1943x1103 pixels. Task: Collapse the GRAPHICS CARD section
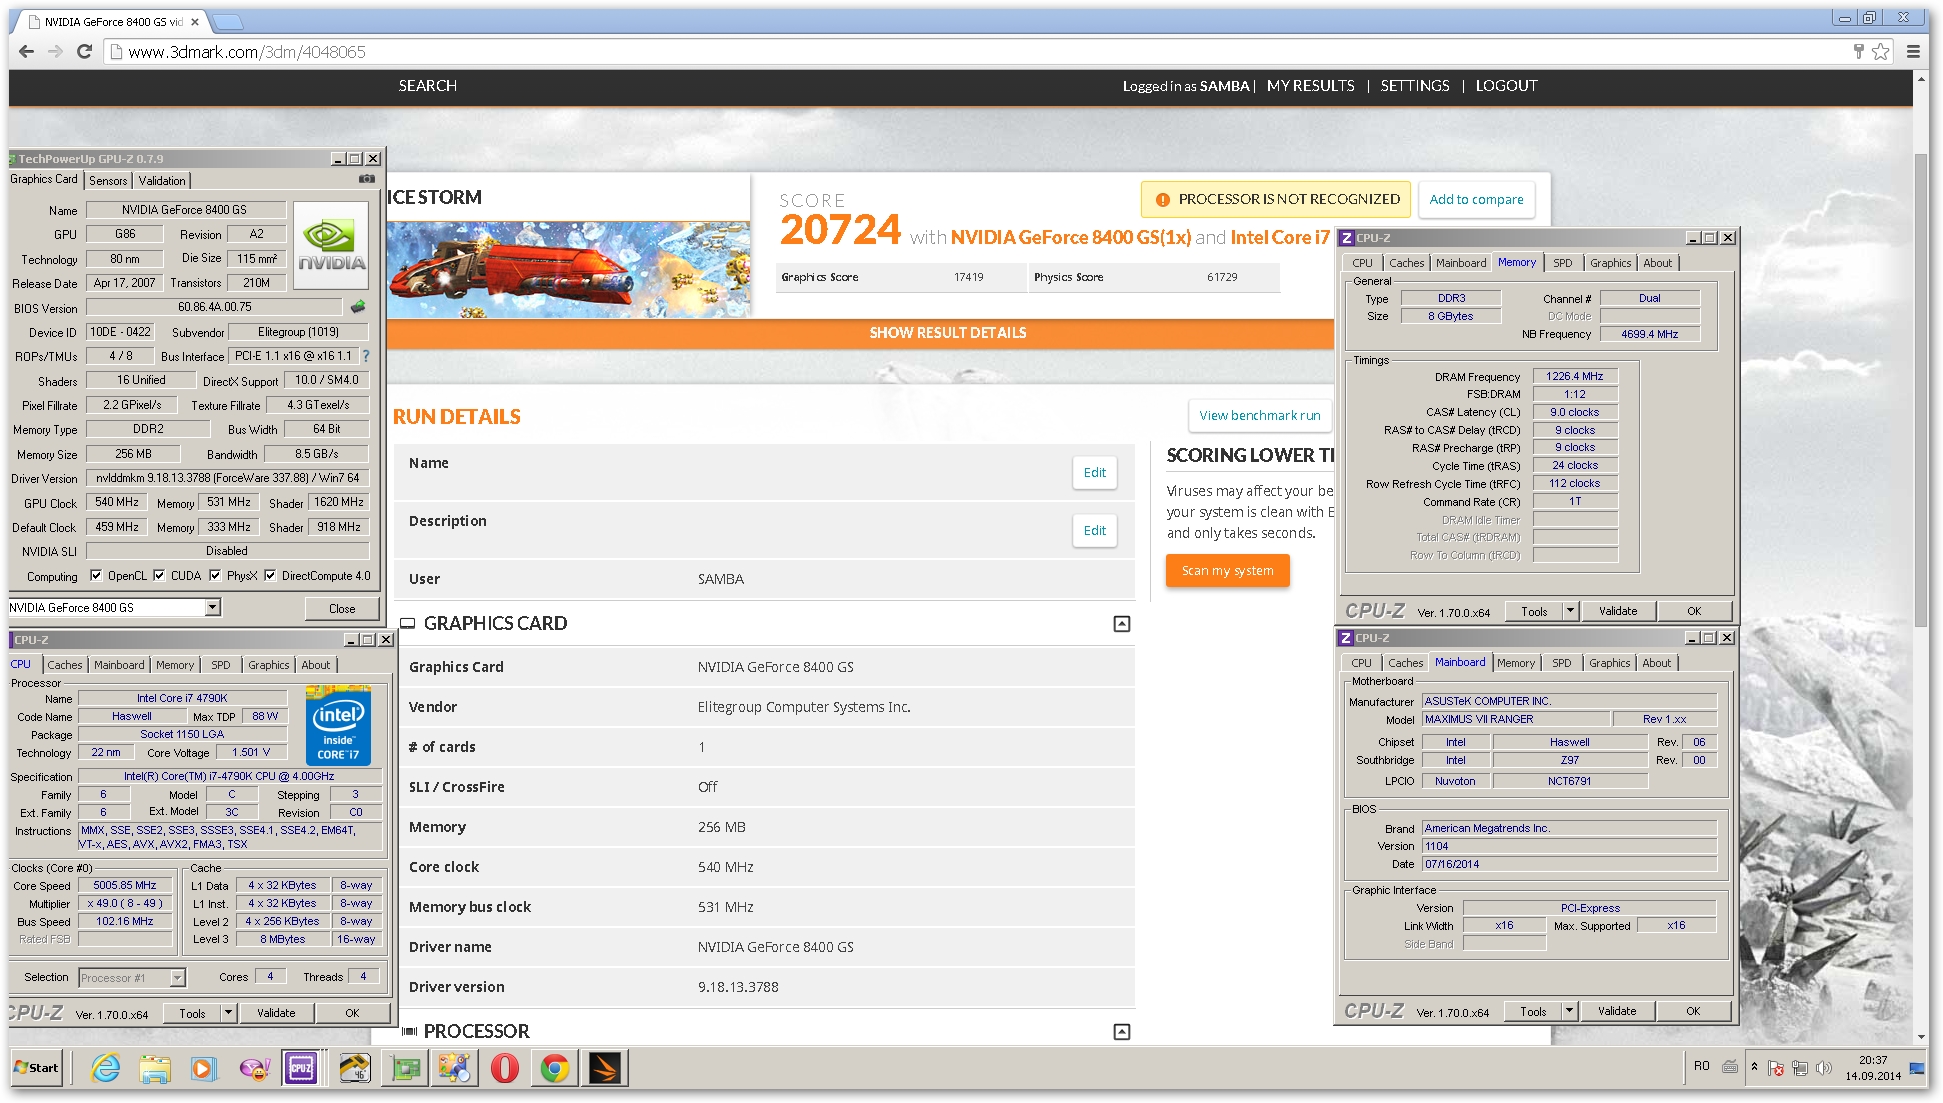click(1122, 624)
